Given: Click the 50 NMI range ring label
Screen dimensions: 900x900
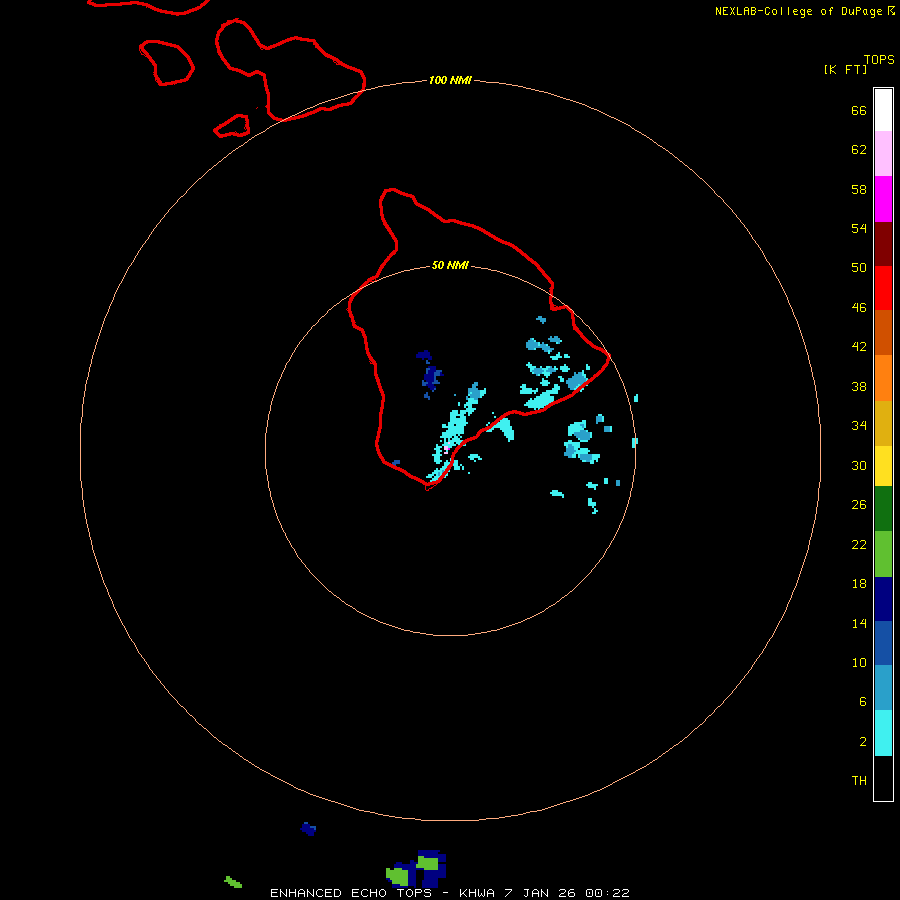Looking at the screenshot, I should tap(450, 265).
